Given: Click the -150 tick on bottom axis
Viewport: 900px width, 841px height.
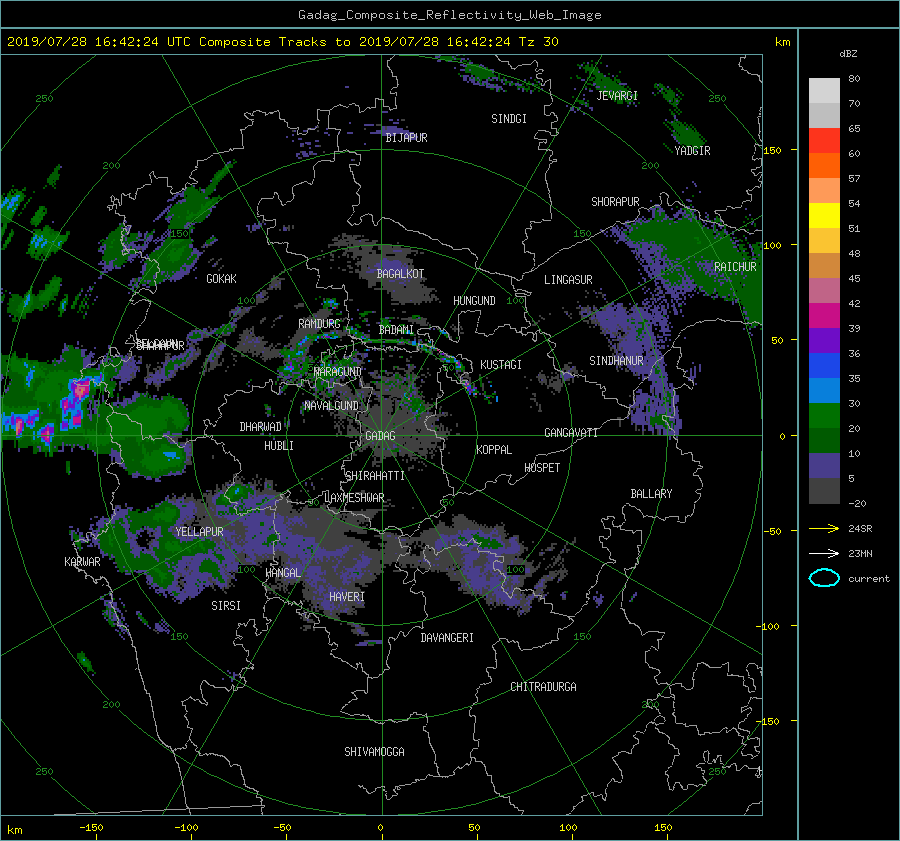Looking at the screenshot, I should click(91, 828).
